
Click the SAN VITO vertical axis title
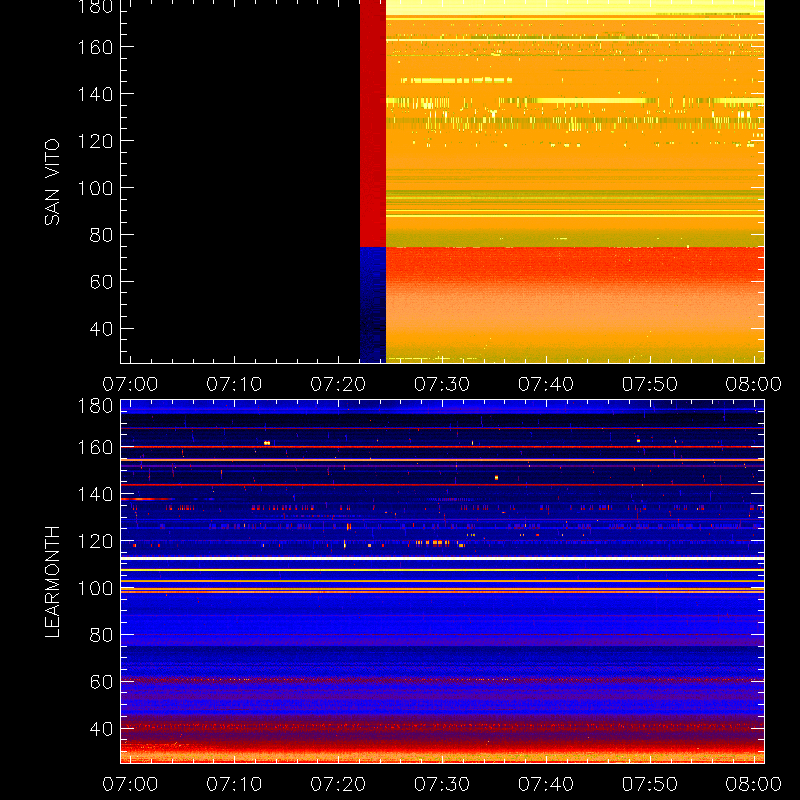[52, 182]
